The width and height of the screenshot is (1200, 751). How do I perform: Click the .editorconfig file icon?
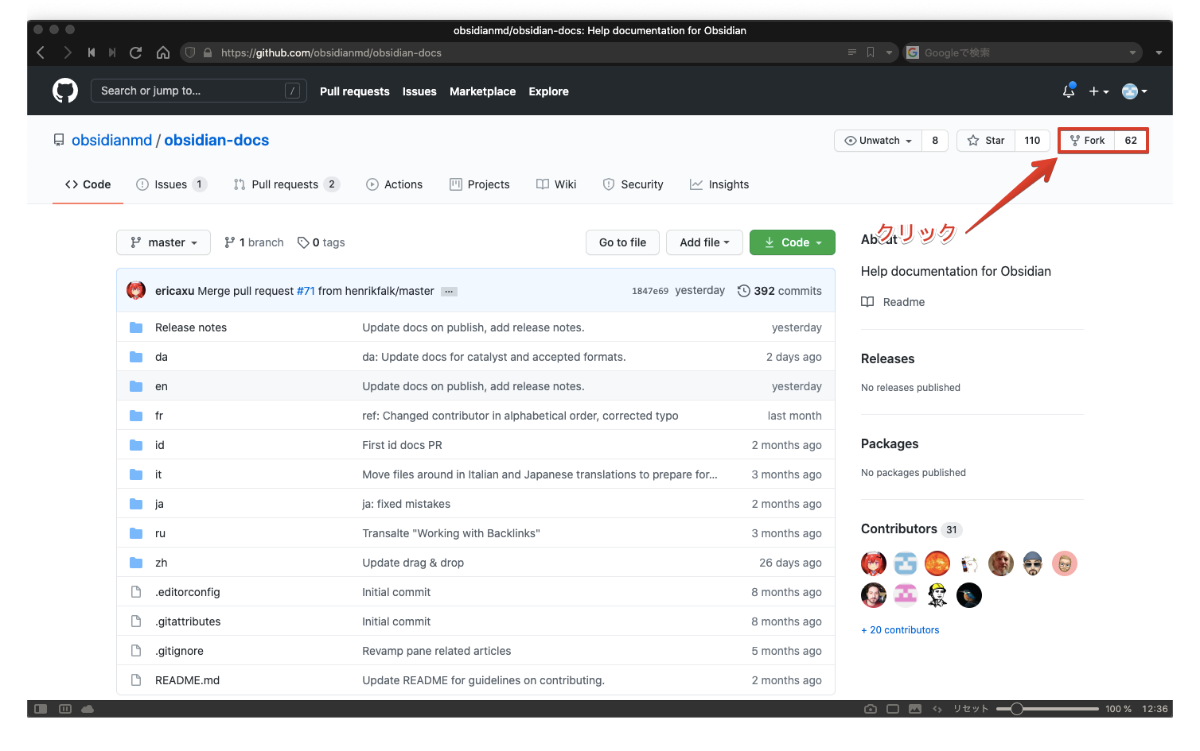[136, 592]
